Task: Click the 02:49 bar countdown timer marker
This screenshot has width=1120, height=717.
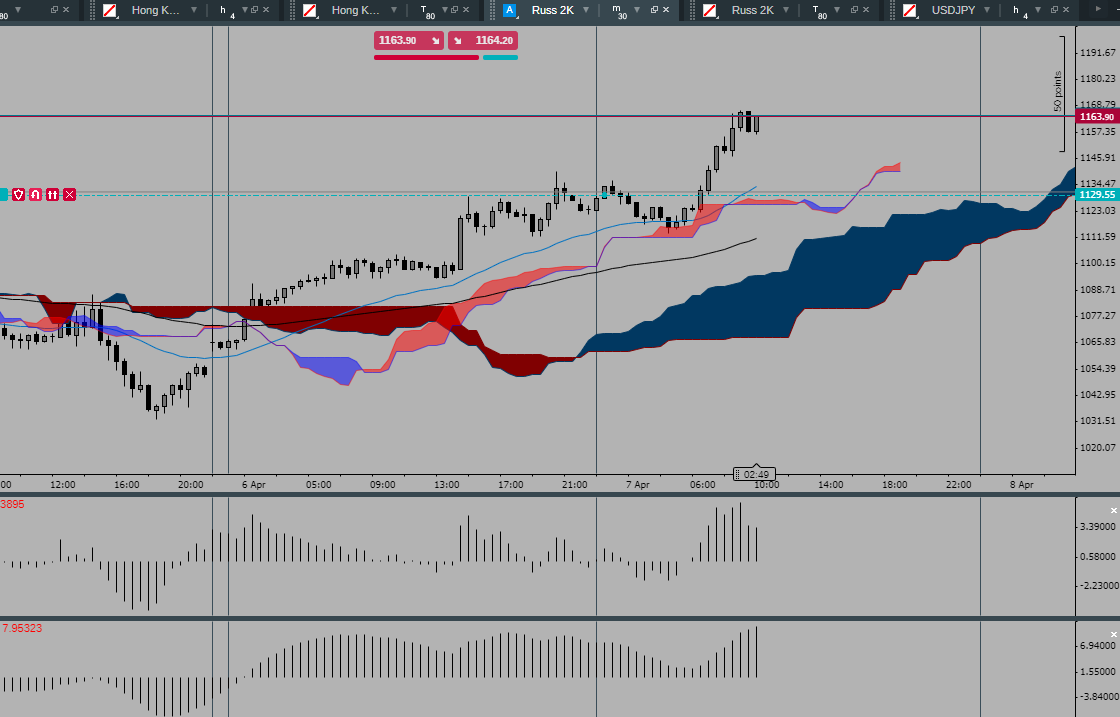Action: point(754,474)
